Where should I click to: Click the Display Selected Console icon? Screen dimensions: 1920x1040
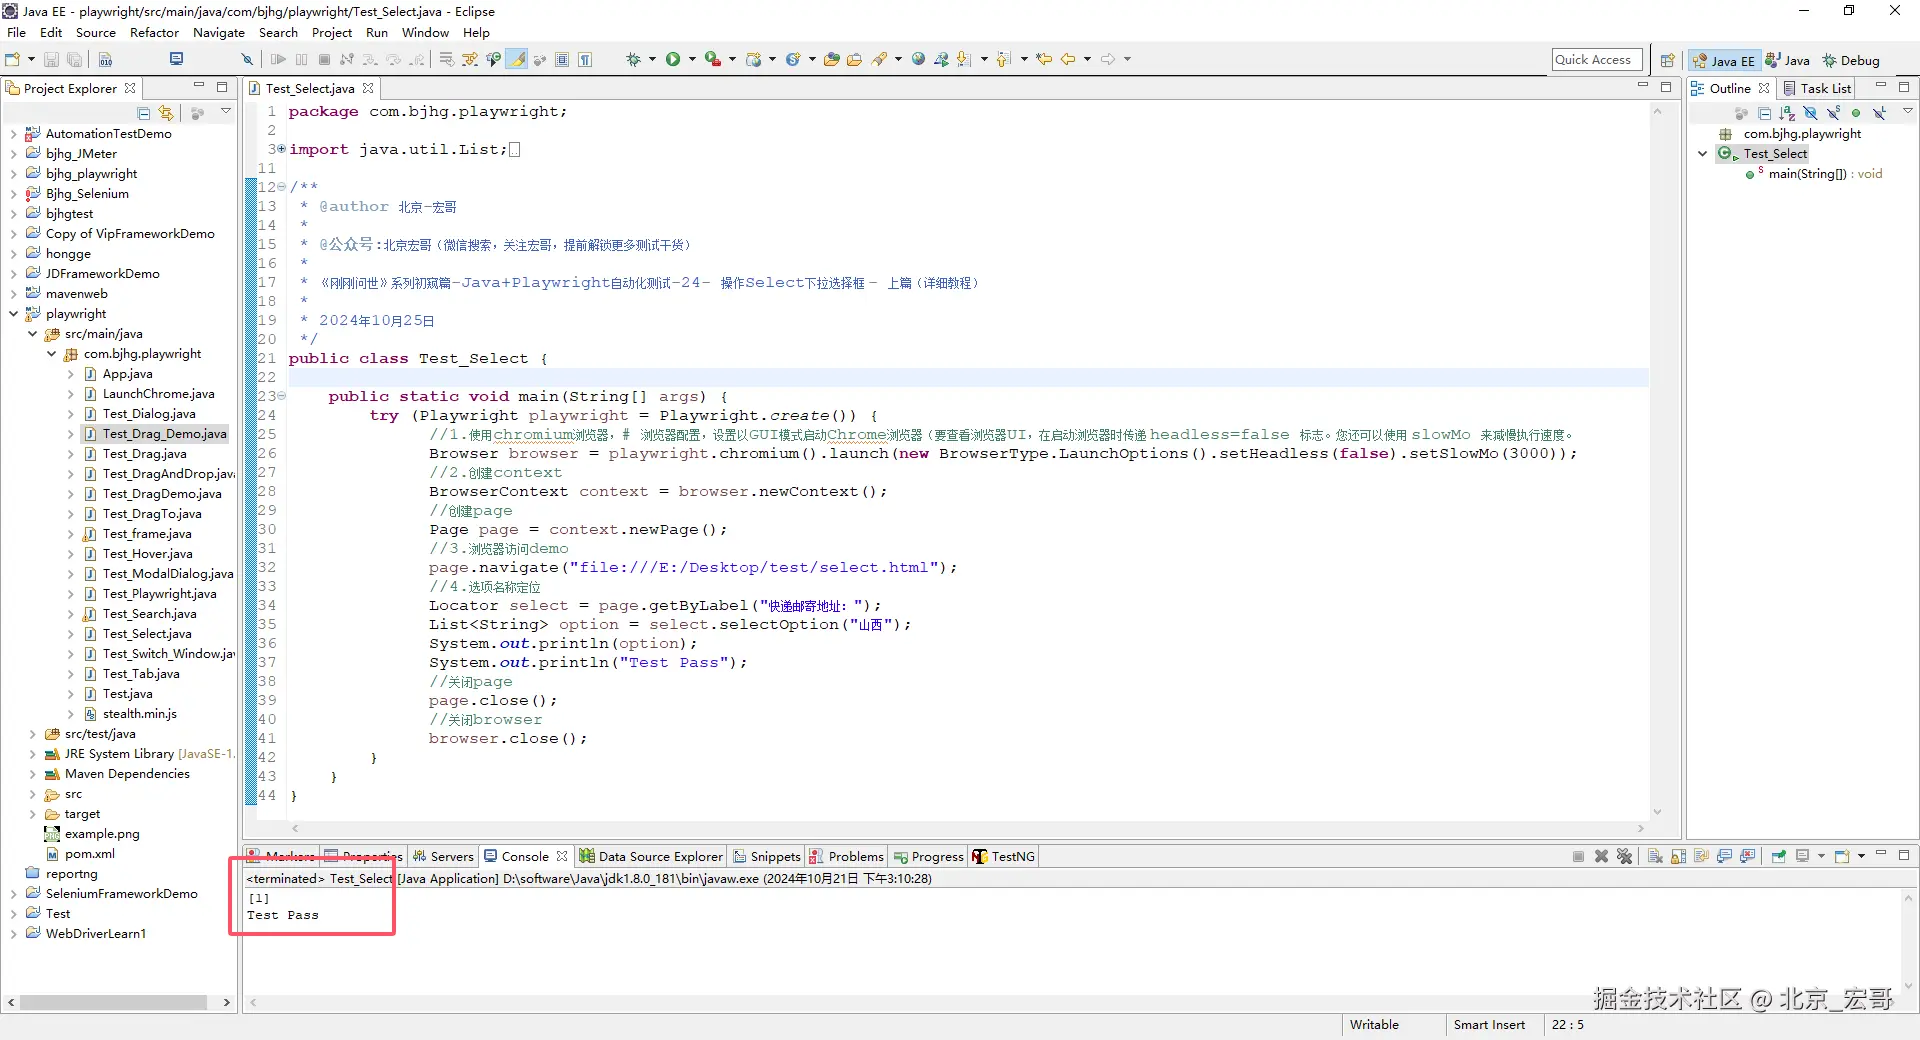[x=1802, y=856]
